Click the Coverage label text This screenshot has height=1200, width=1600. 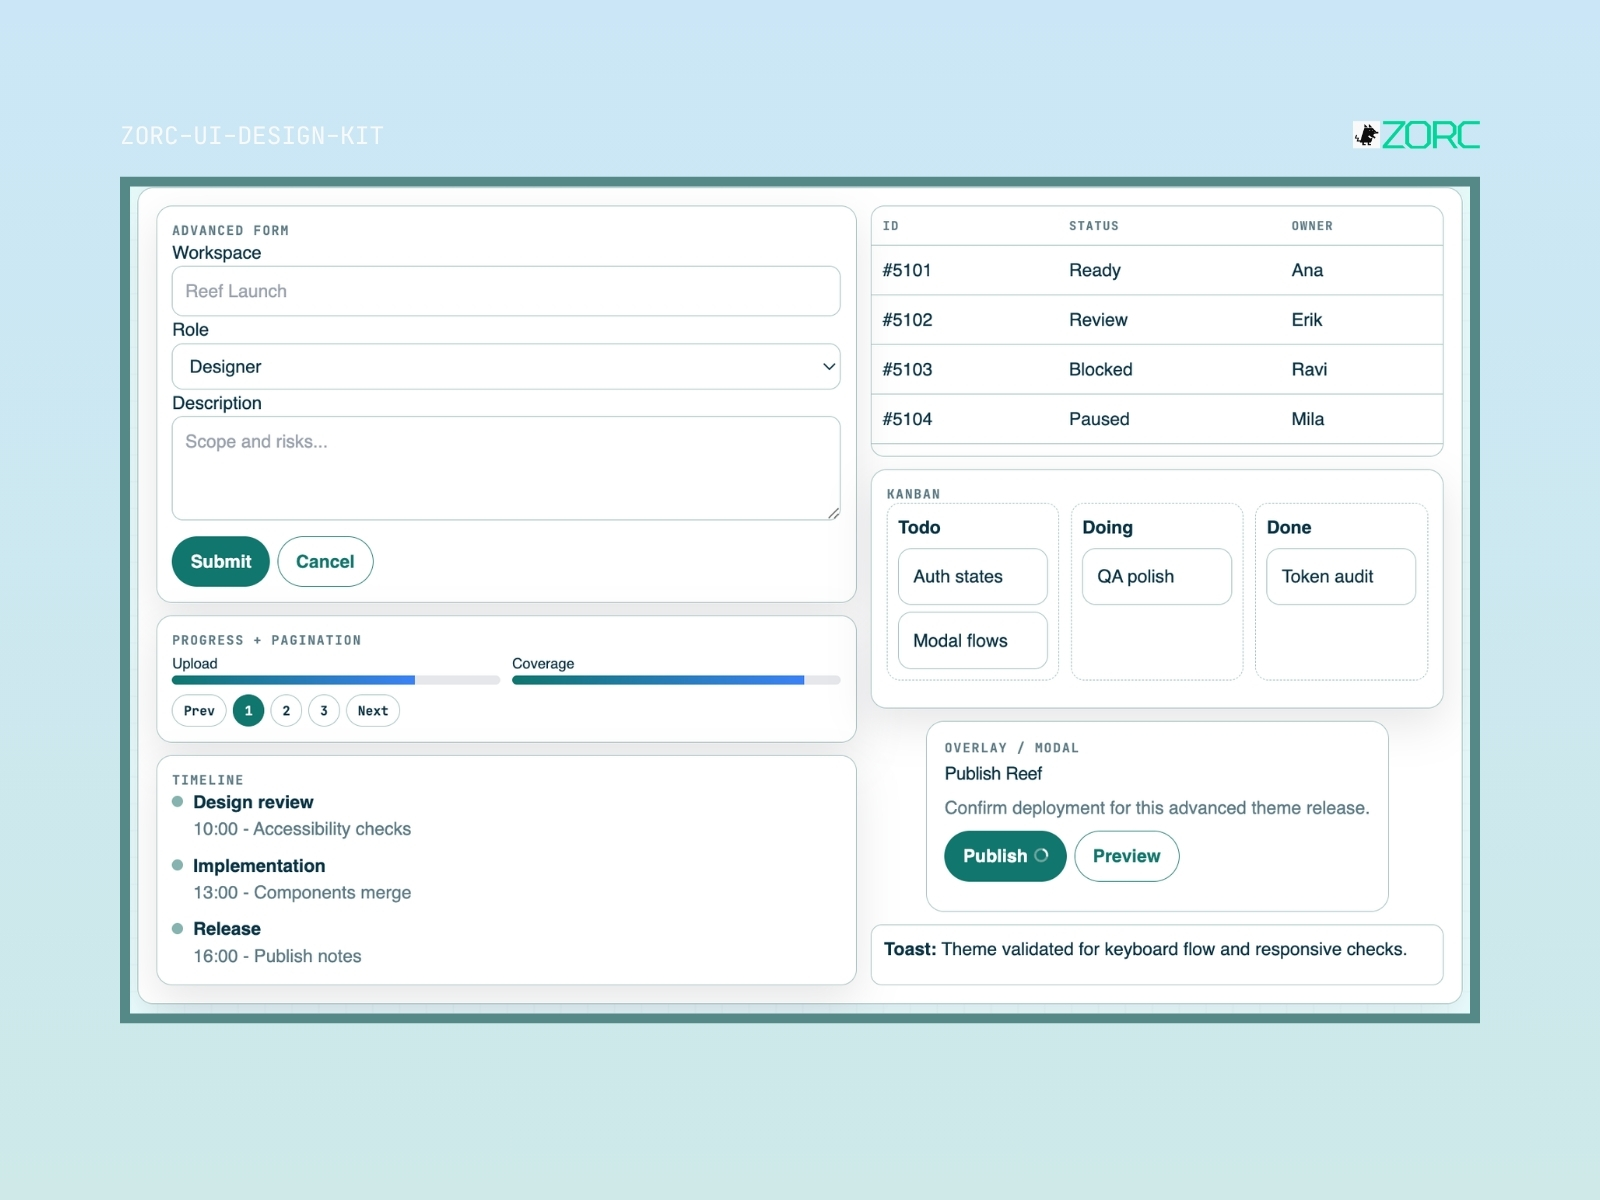(x=543, y=664)
